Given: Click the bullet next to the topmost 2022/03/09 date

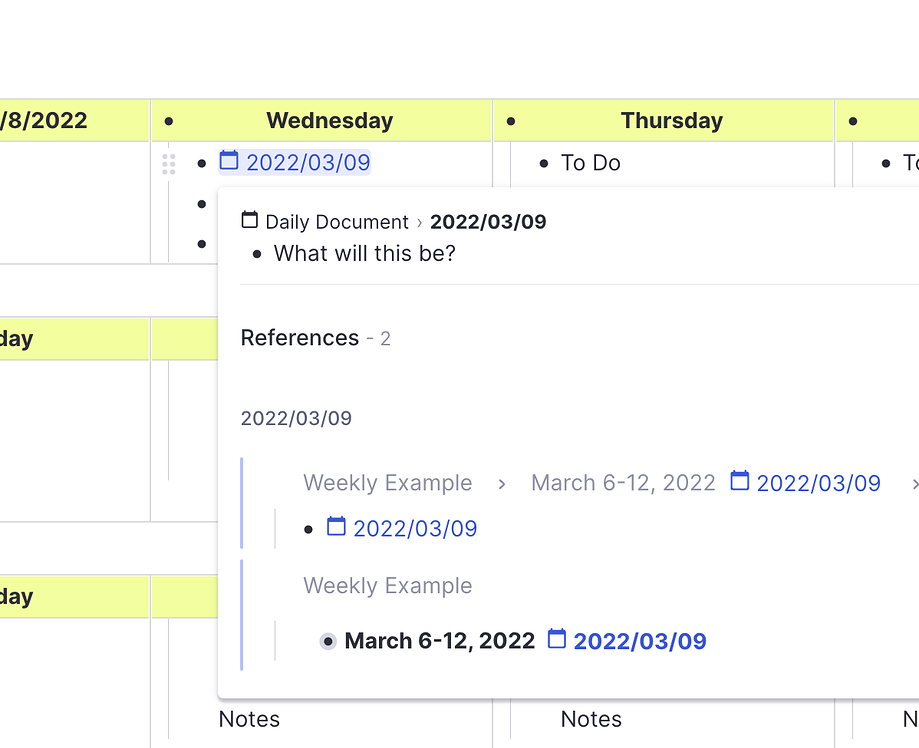Looking at the screenshot, I should tap(202, 162).
